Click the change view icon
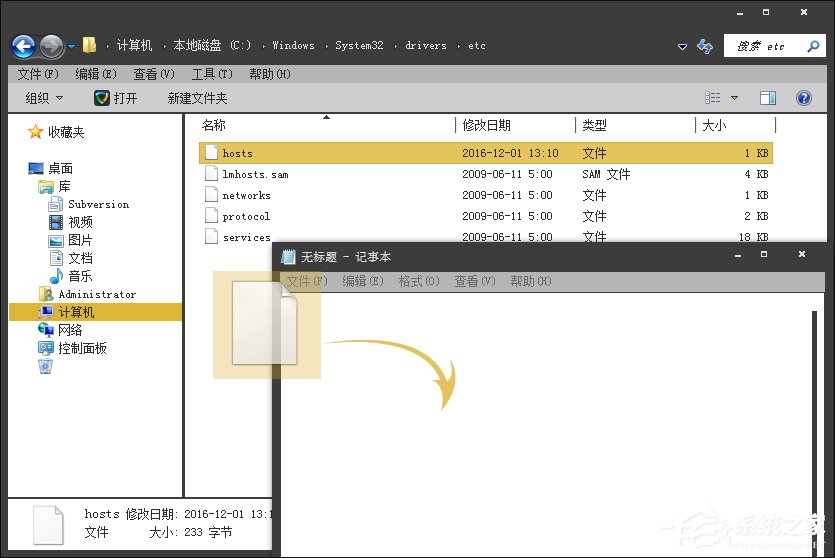835x558 pixels. click(x=713, y=98)
